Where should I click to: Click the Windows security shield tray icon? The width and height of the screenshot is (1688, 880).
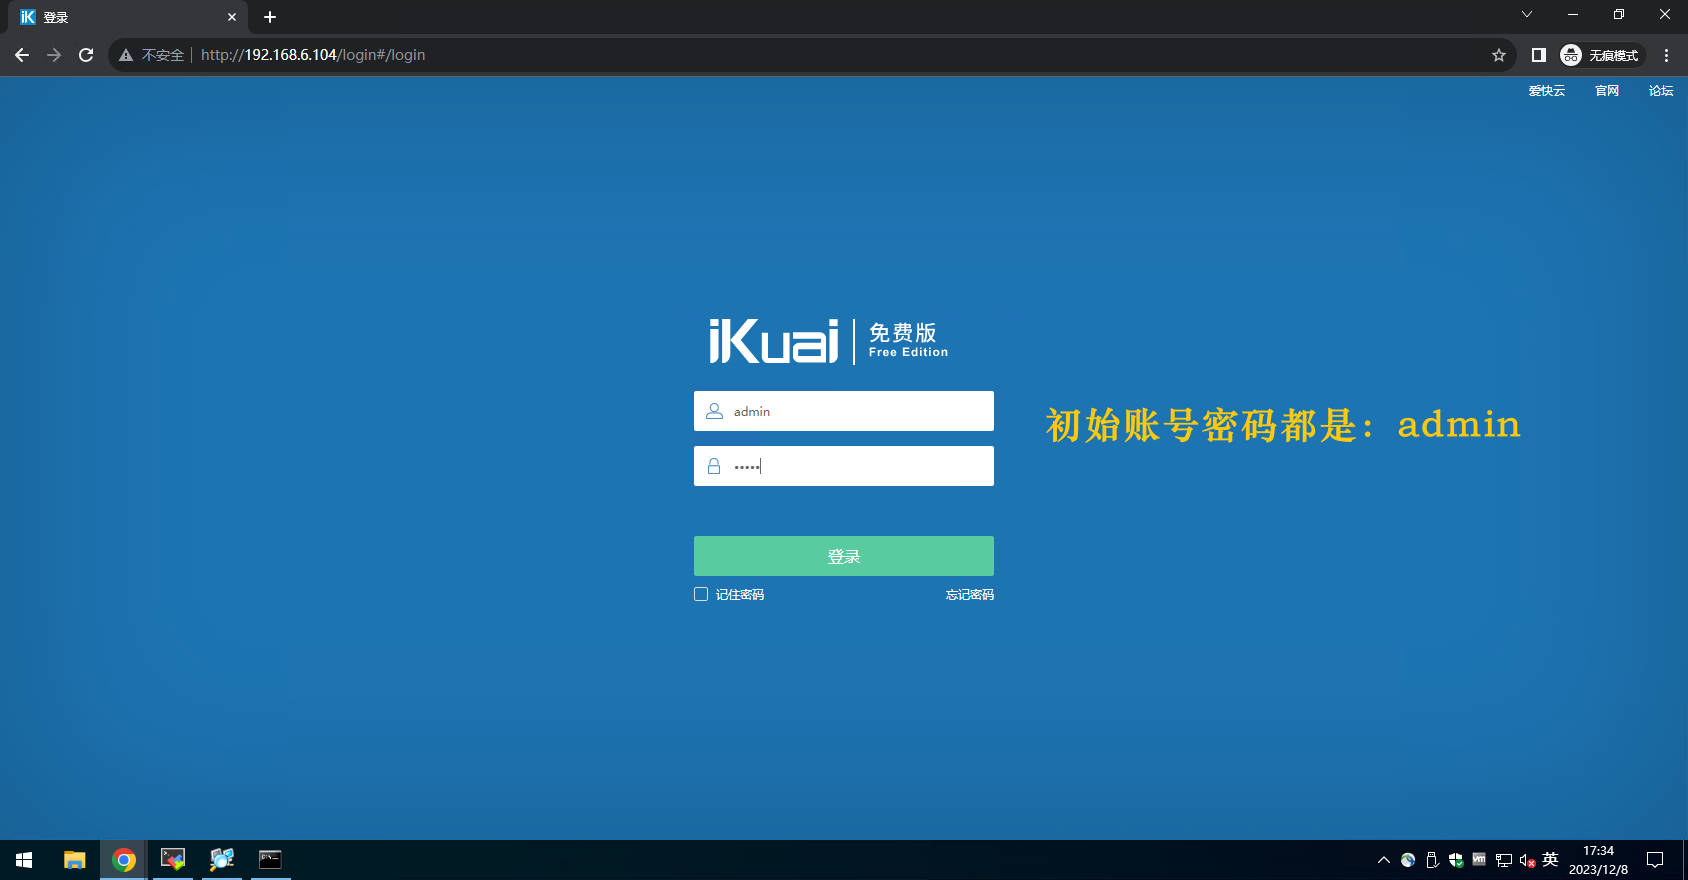tap(1456, 860)
